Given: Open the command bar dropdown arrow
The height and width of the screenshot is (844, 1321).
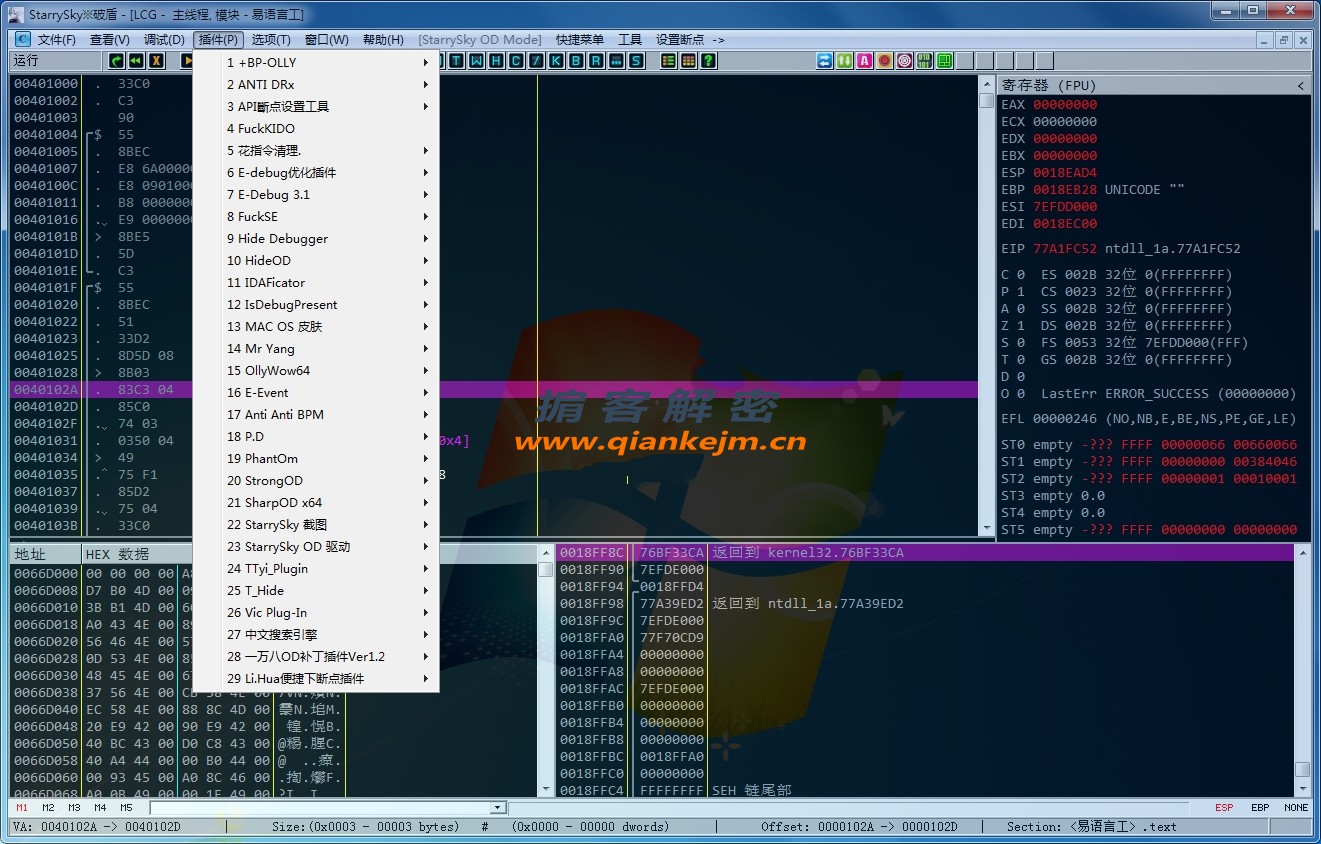Looking at the screenshot, I should [x=498, y=808].
